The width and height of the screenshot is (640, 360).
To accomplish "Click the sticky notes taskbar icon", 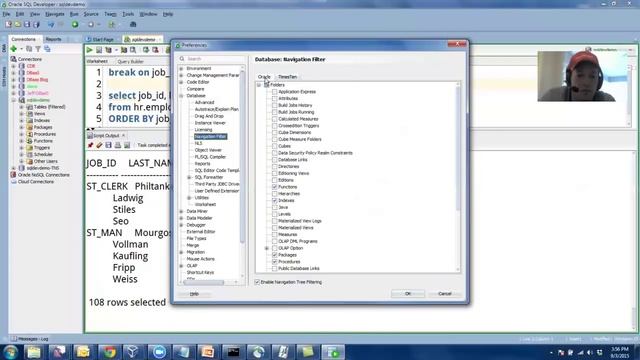I will [x=307, y=352].
